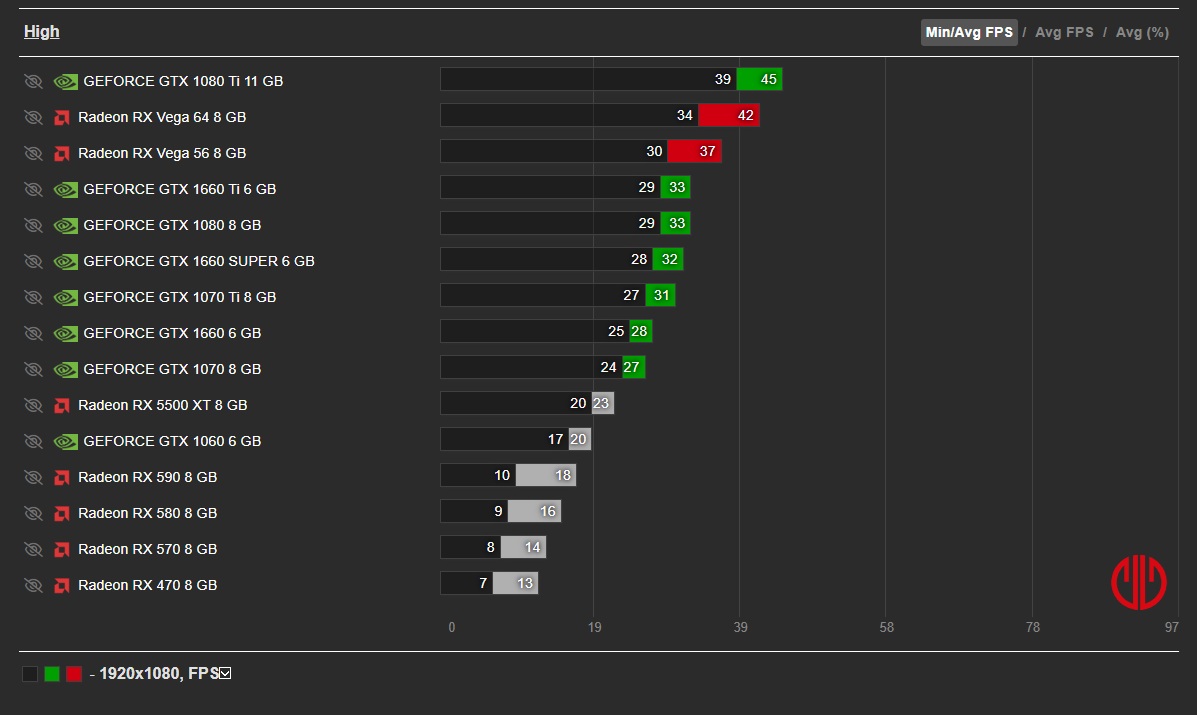Click NVIDIA logo beside GTX 1070 Ti 8 GB
The width and height of the screenshot is (1197, 715).
[x=66, y=297]
